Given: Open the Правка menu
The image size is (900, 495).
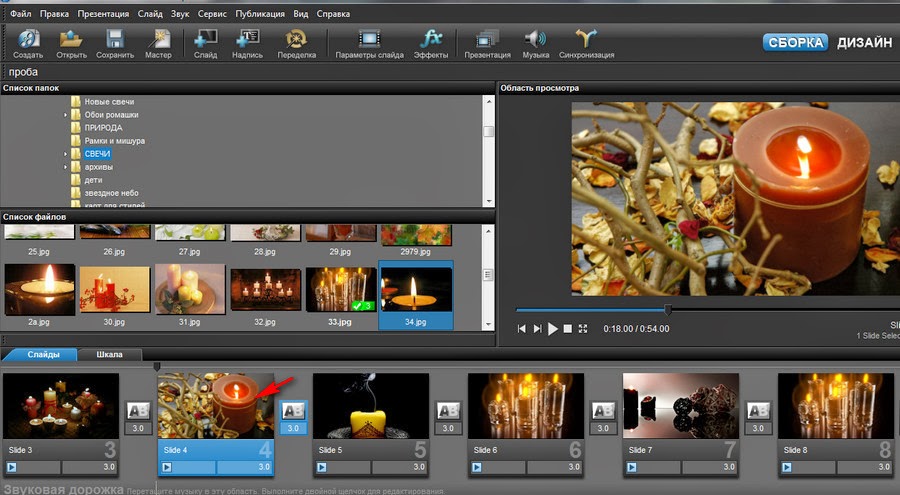Looking at the screenshot, I should point(55,14).
